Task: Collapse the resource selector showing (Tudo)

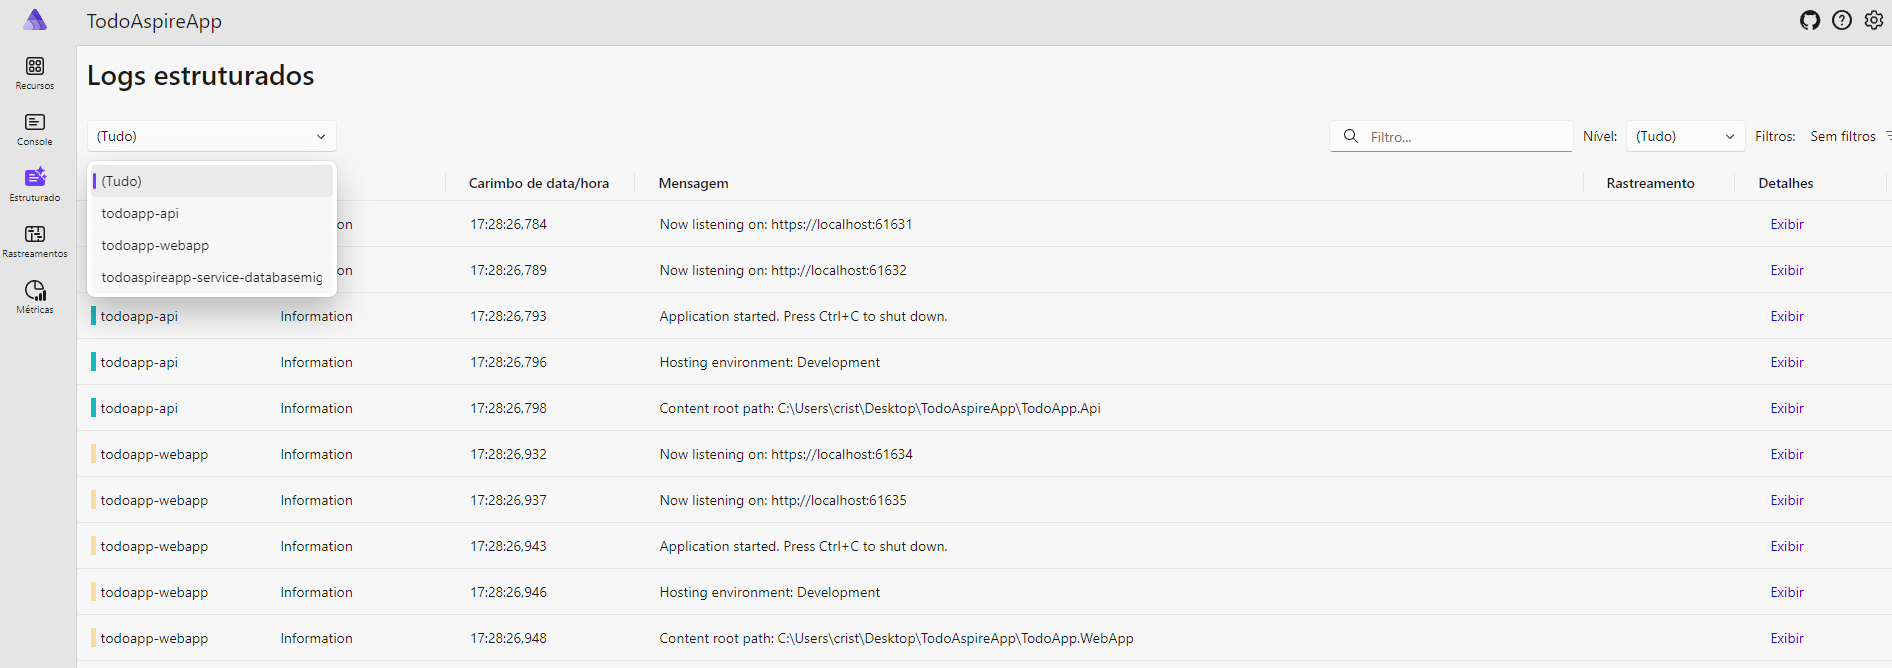Action: (x=211, y=136)
